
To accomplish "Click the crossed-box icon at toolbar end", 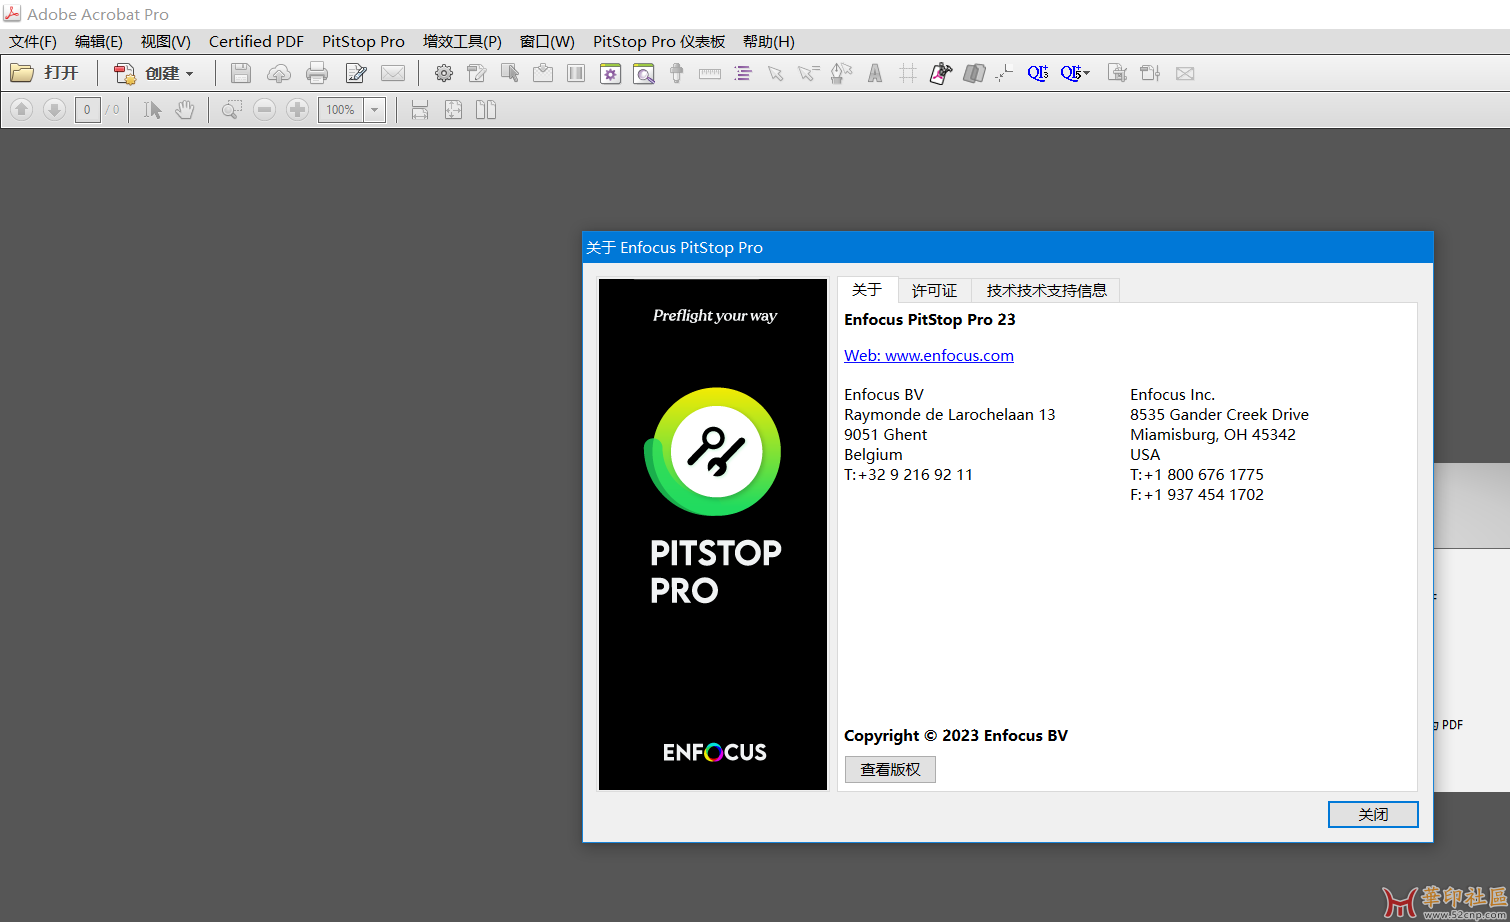I will [1185, 73].
